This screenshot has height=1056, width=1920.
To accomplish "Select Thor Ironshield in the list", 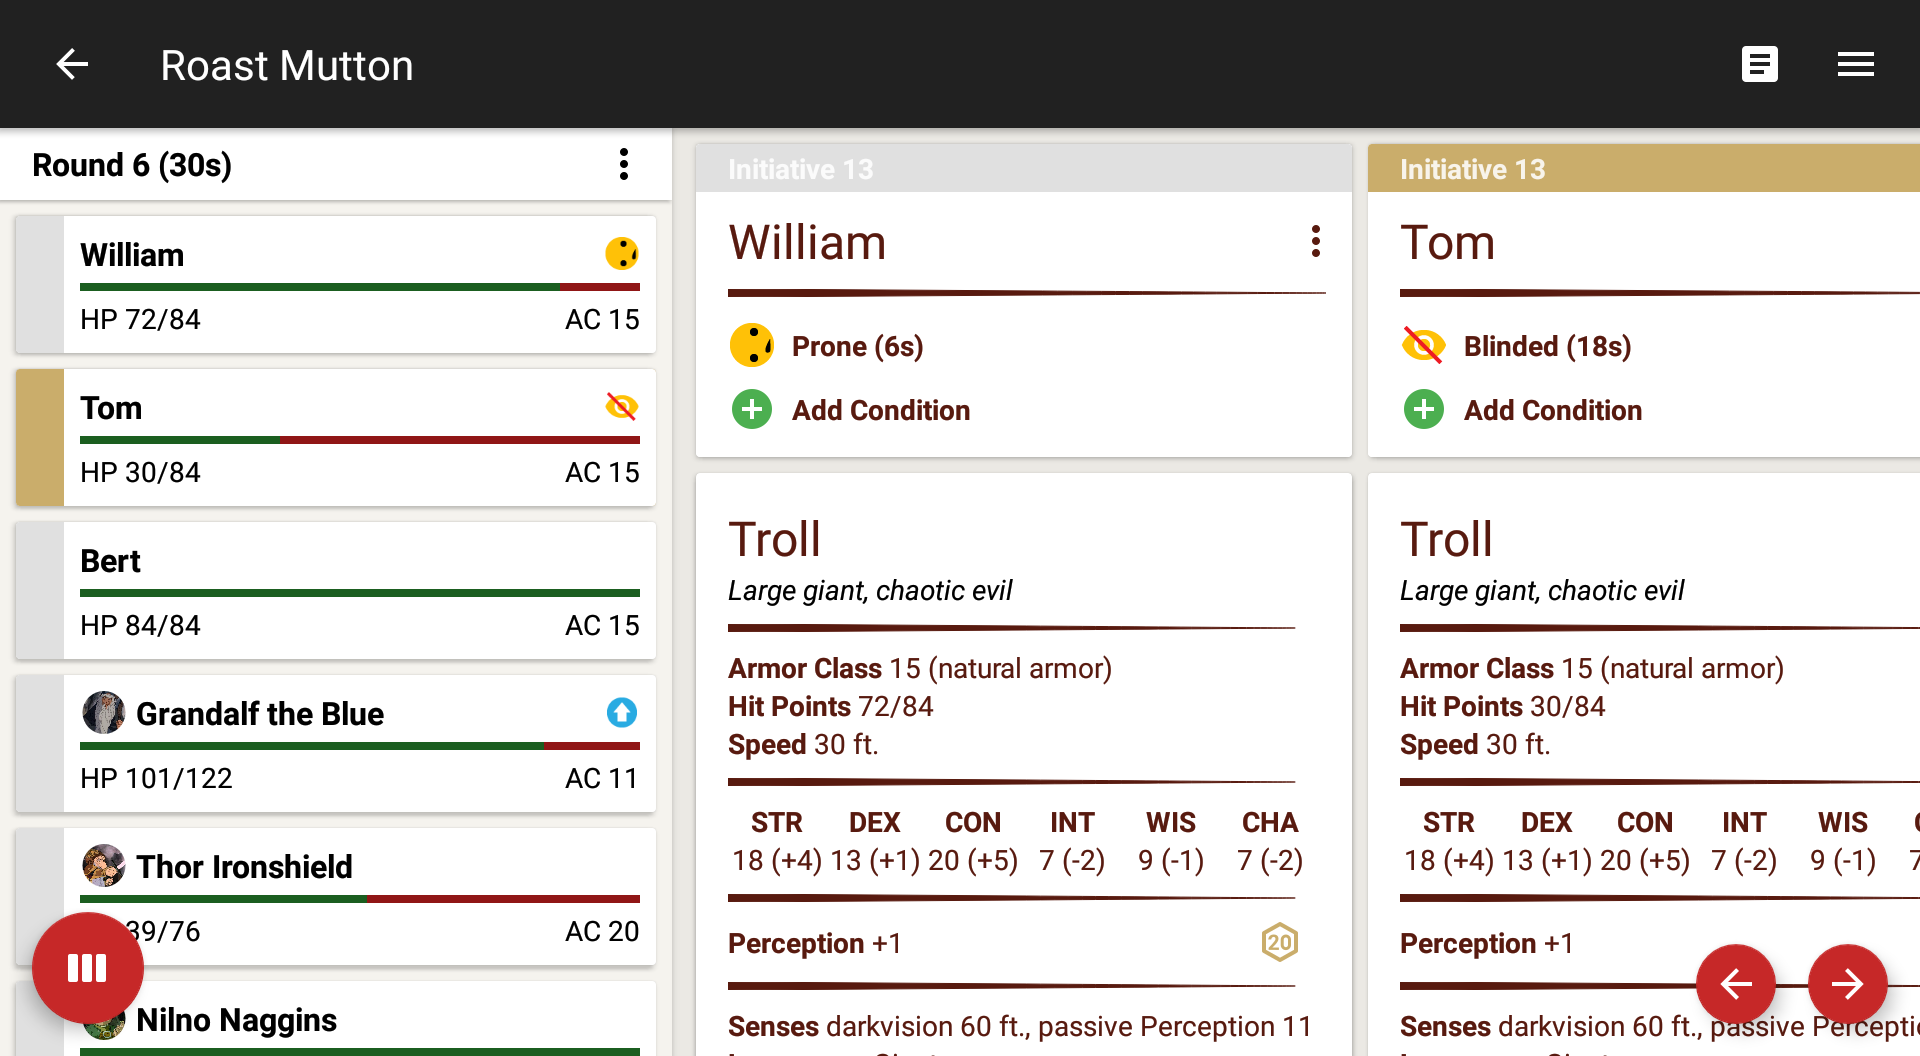I will click(x=336, y=896).
